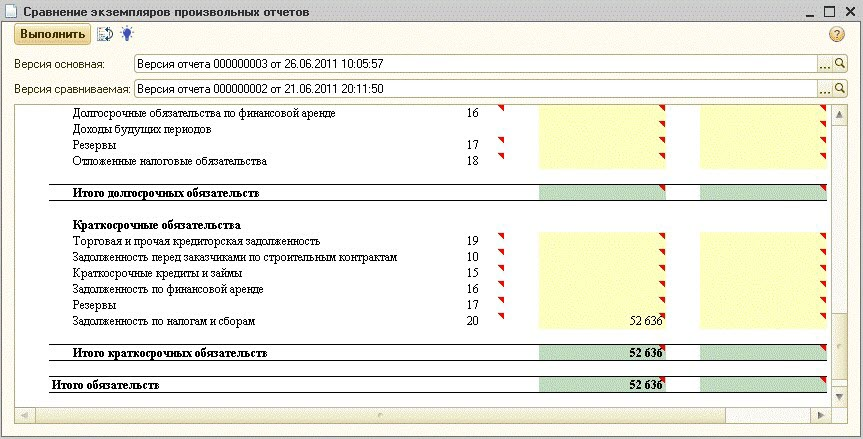Maximize the report comparison window
Screen dimensions: 863x439
[829, 11]
